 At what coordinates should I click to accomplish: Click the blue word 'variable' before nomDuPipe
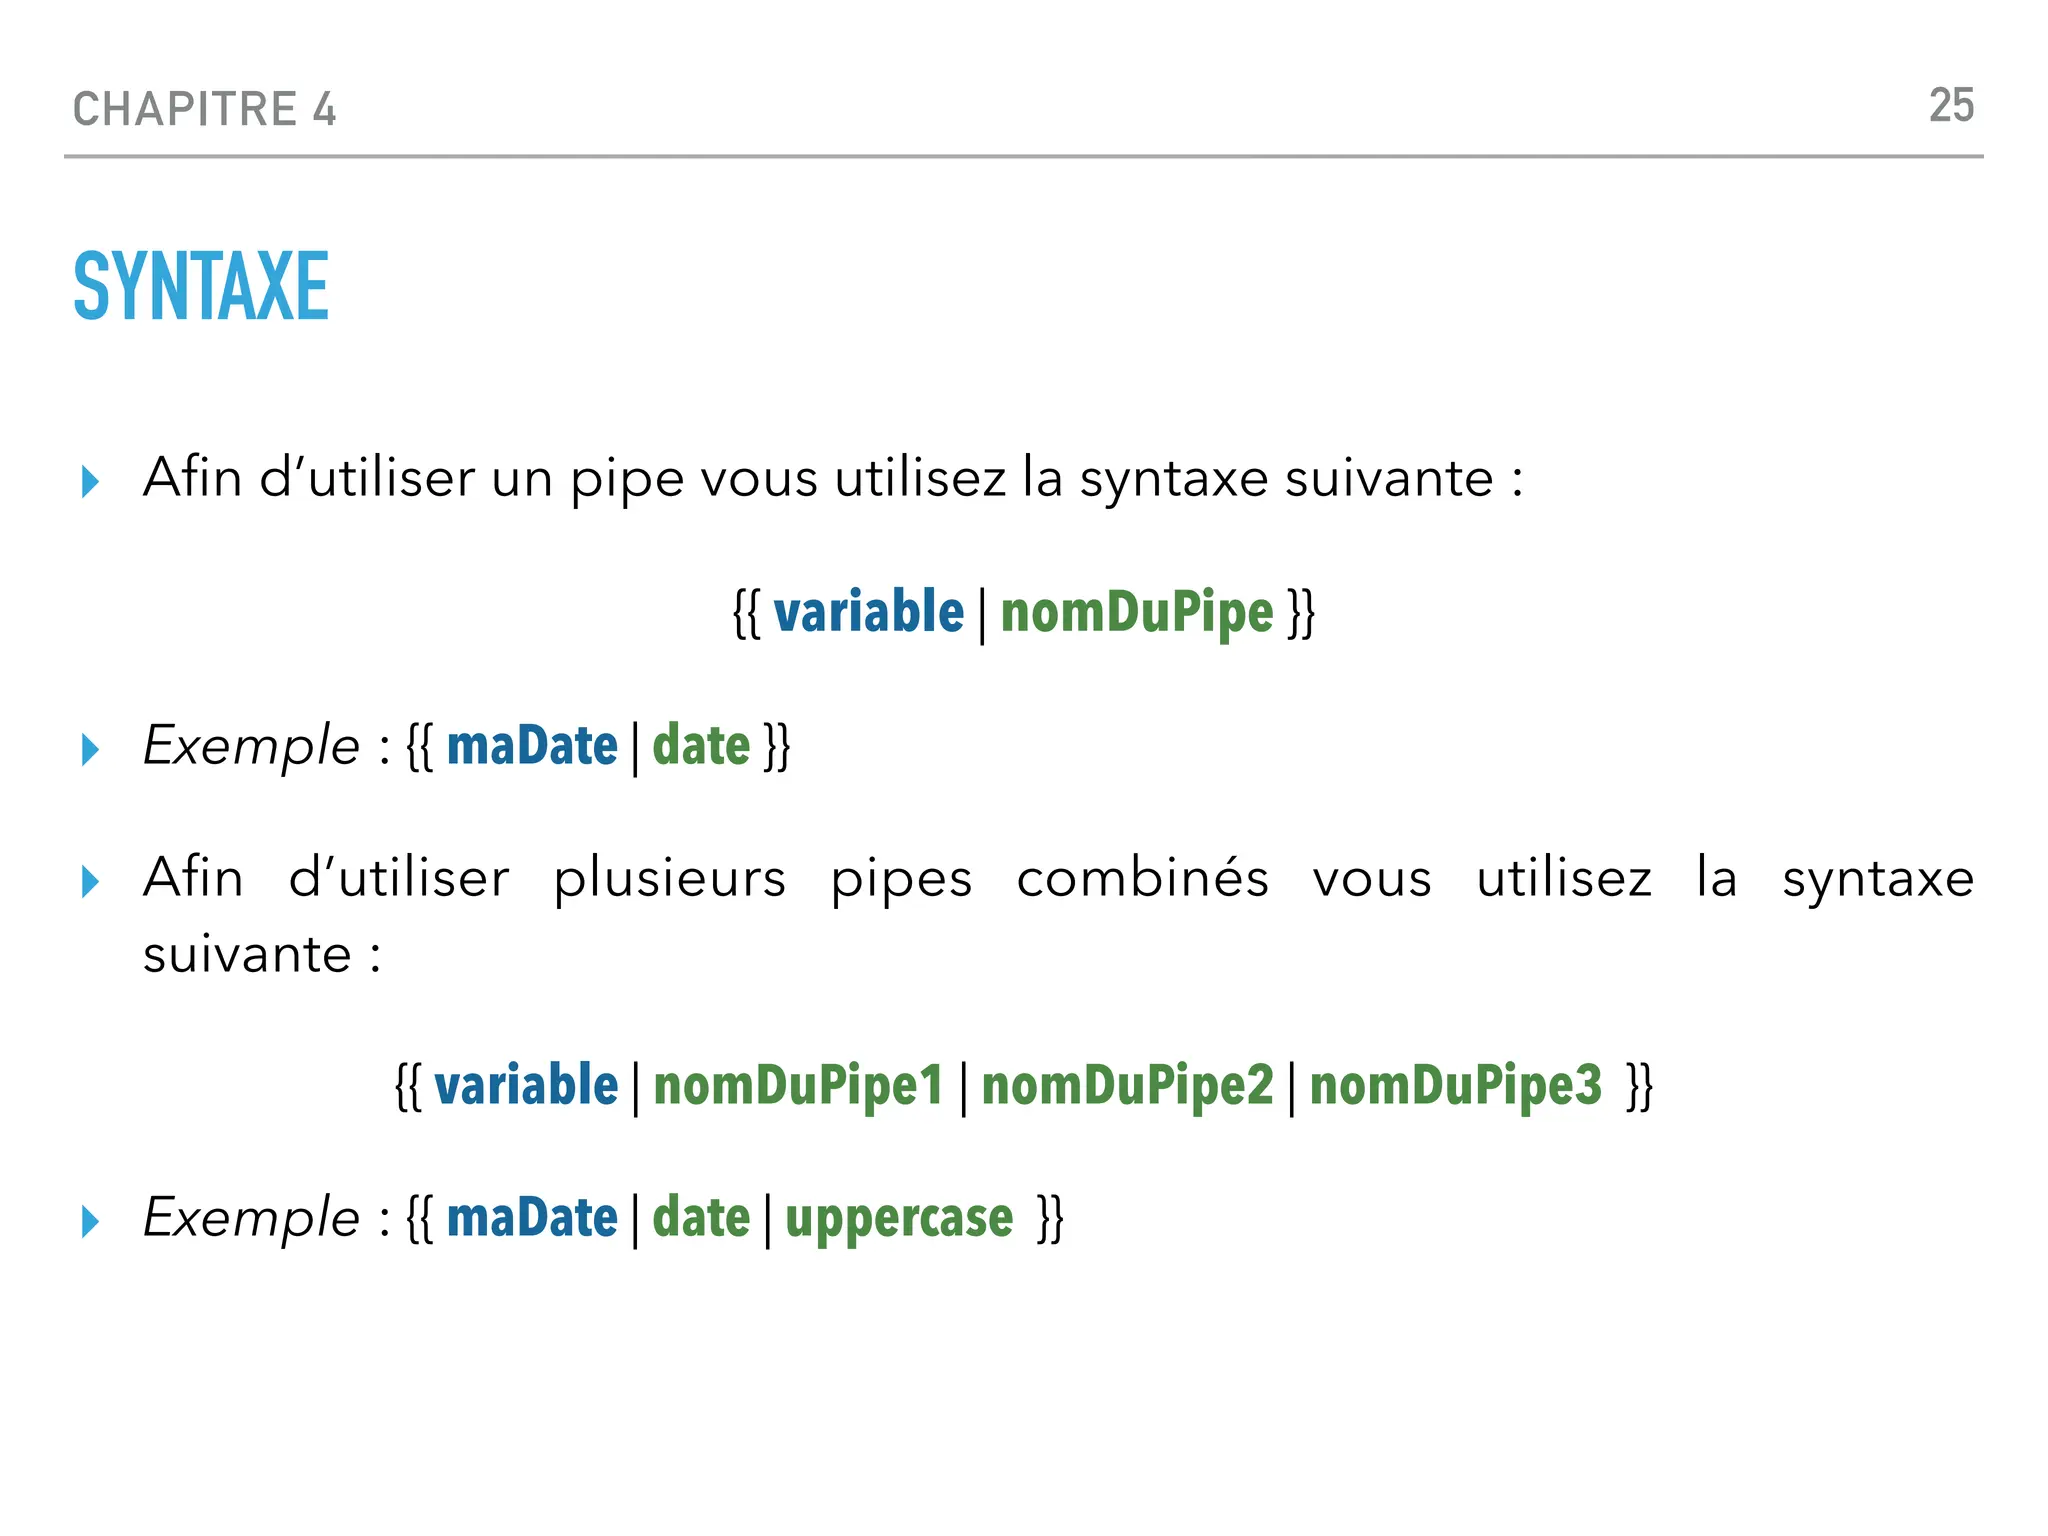(x=868, y=612)
